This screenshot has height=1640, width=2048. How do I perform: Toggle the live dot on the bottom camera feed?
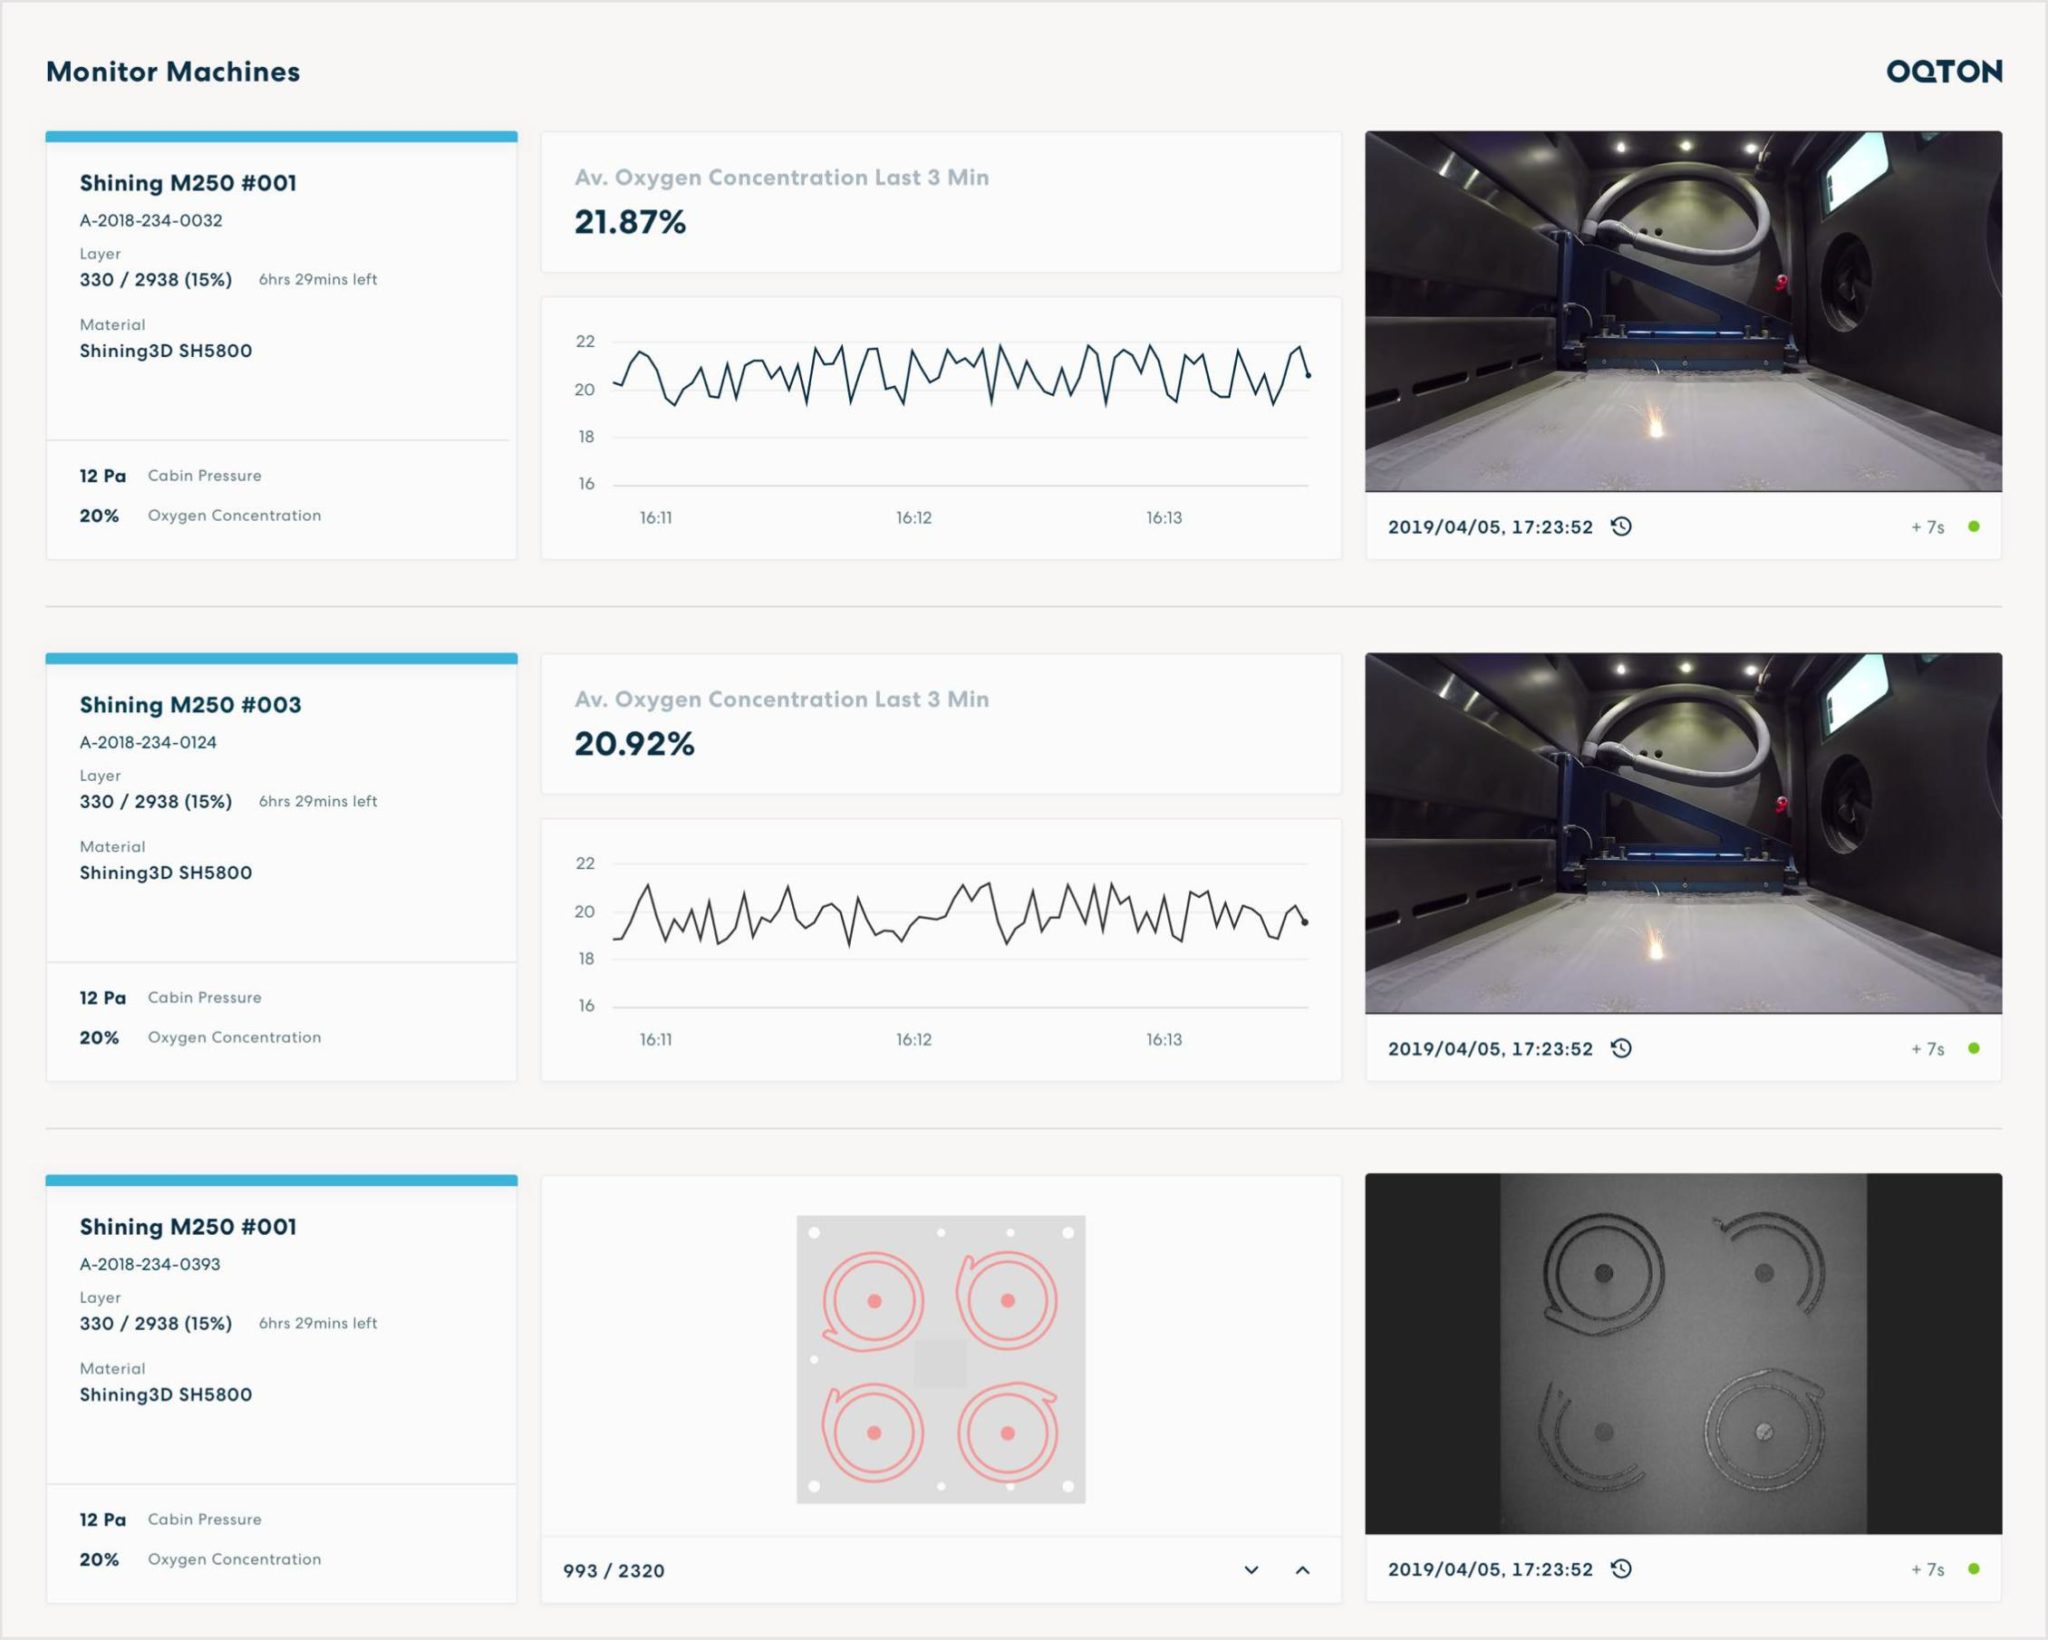(1974, 1570)
